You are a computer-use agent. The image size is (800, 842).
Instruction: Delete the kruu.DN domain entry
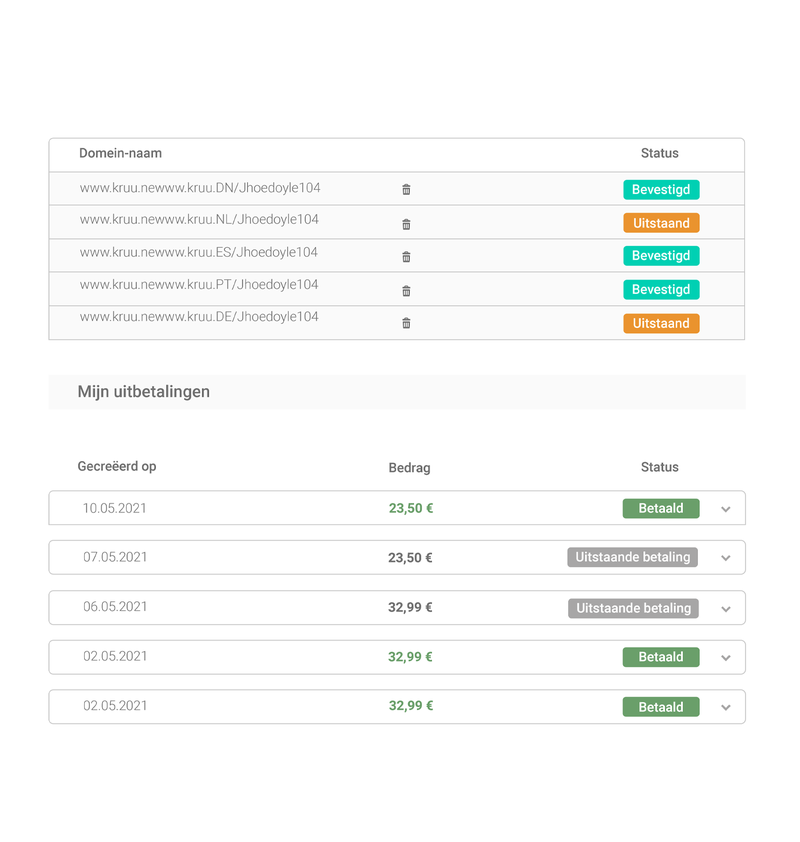point(406,189)
